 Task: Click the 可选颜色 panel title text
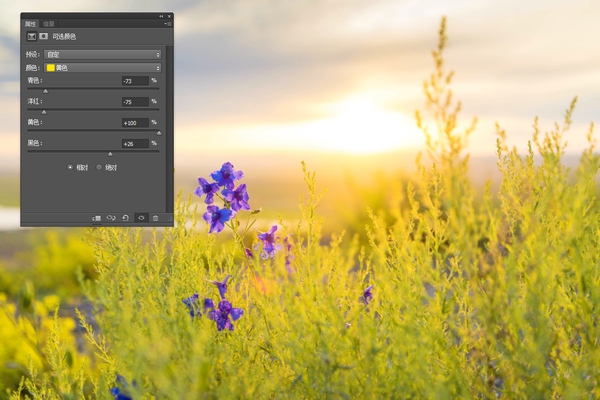[64, 37]
